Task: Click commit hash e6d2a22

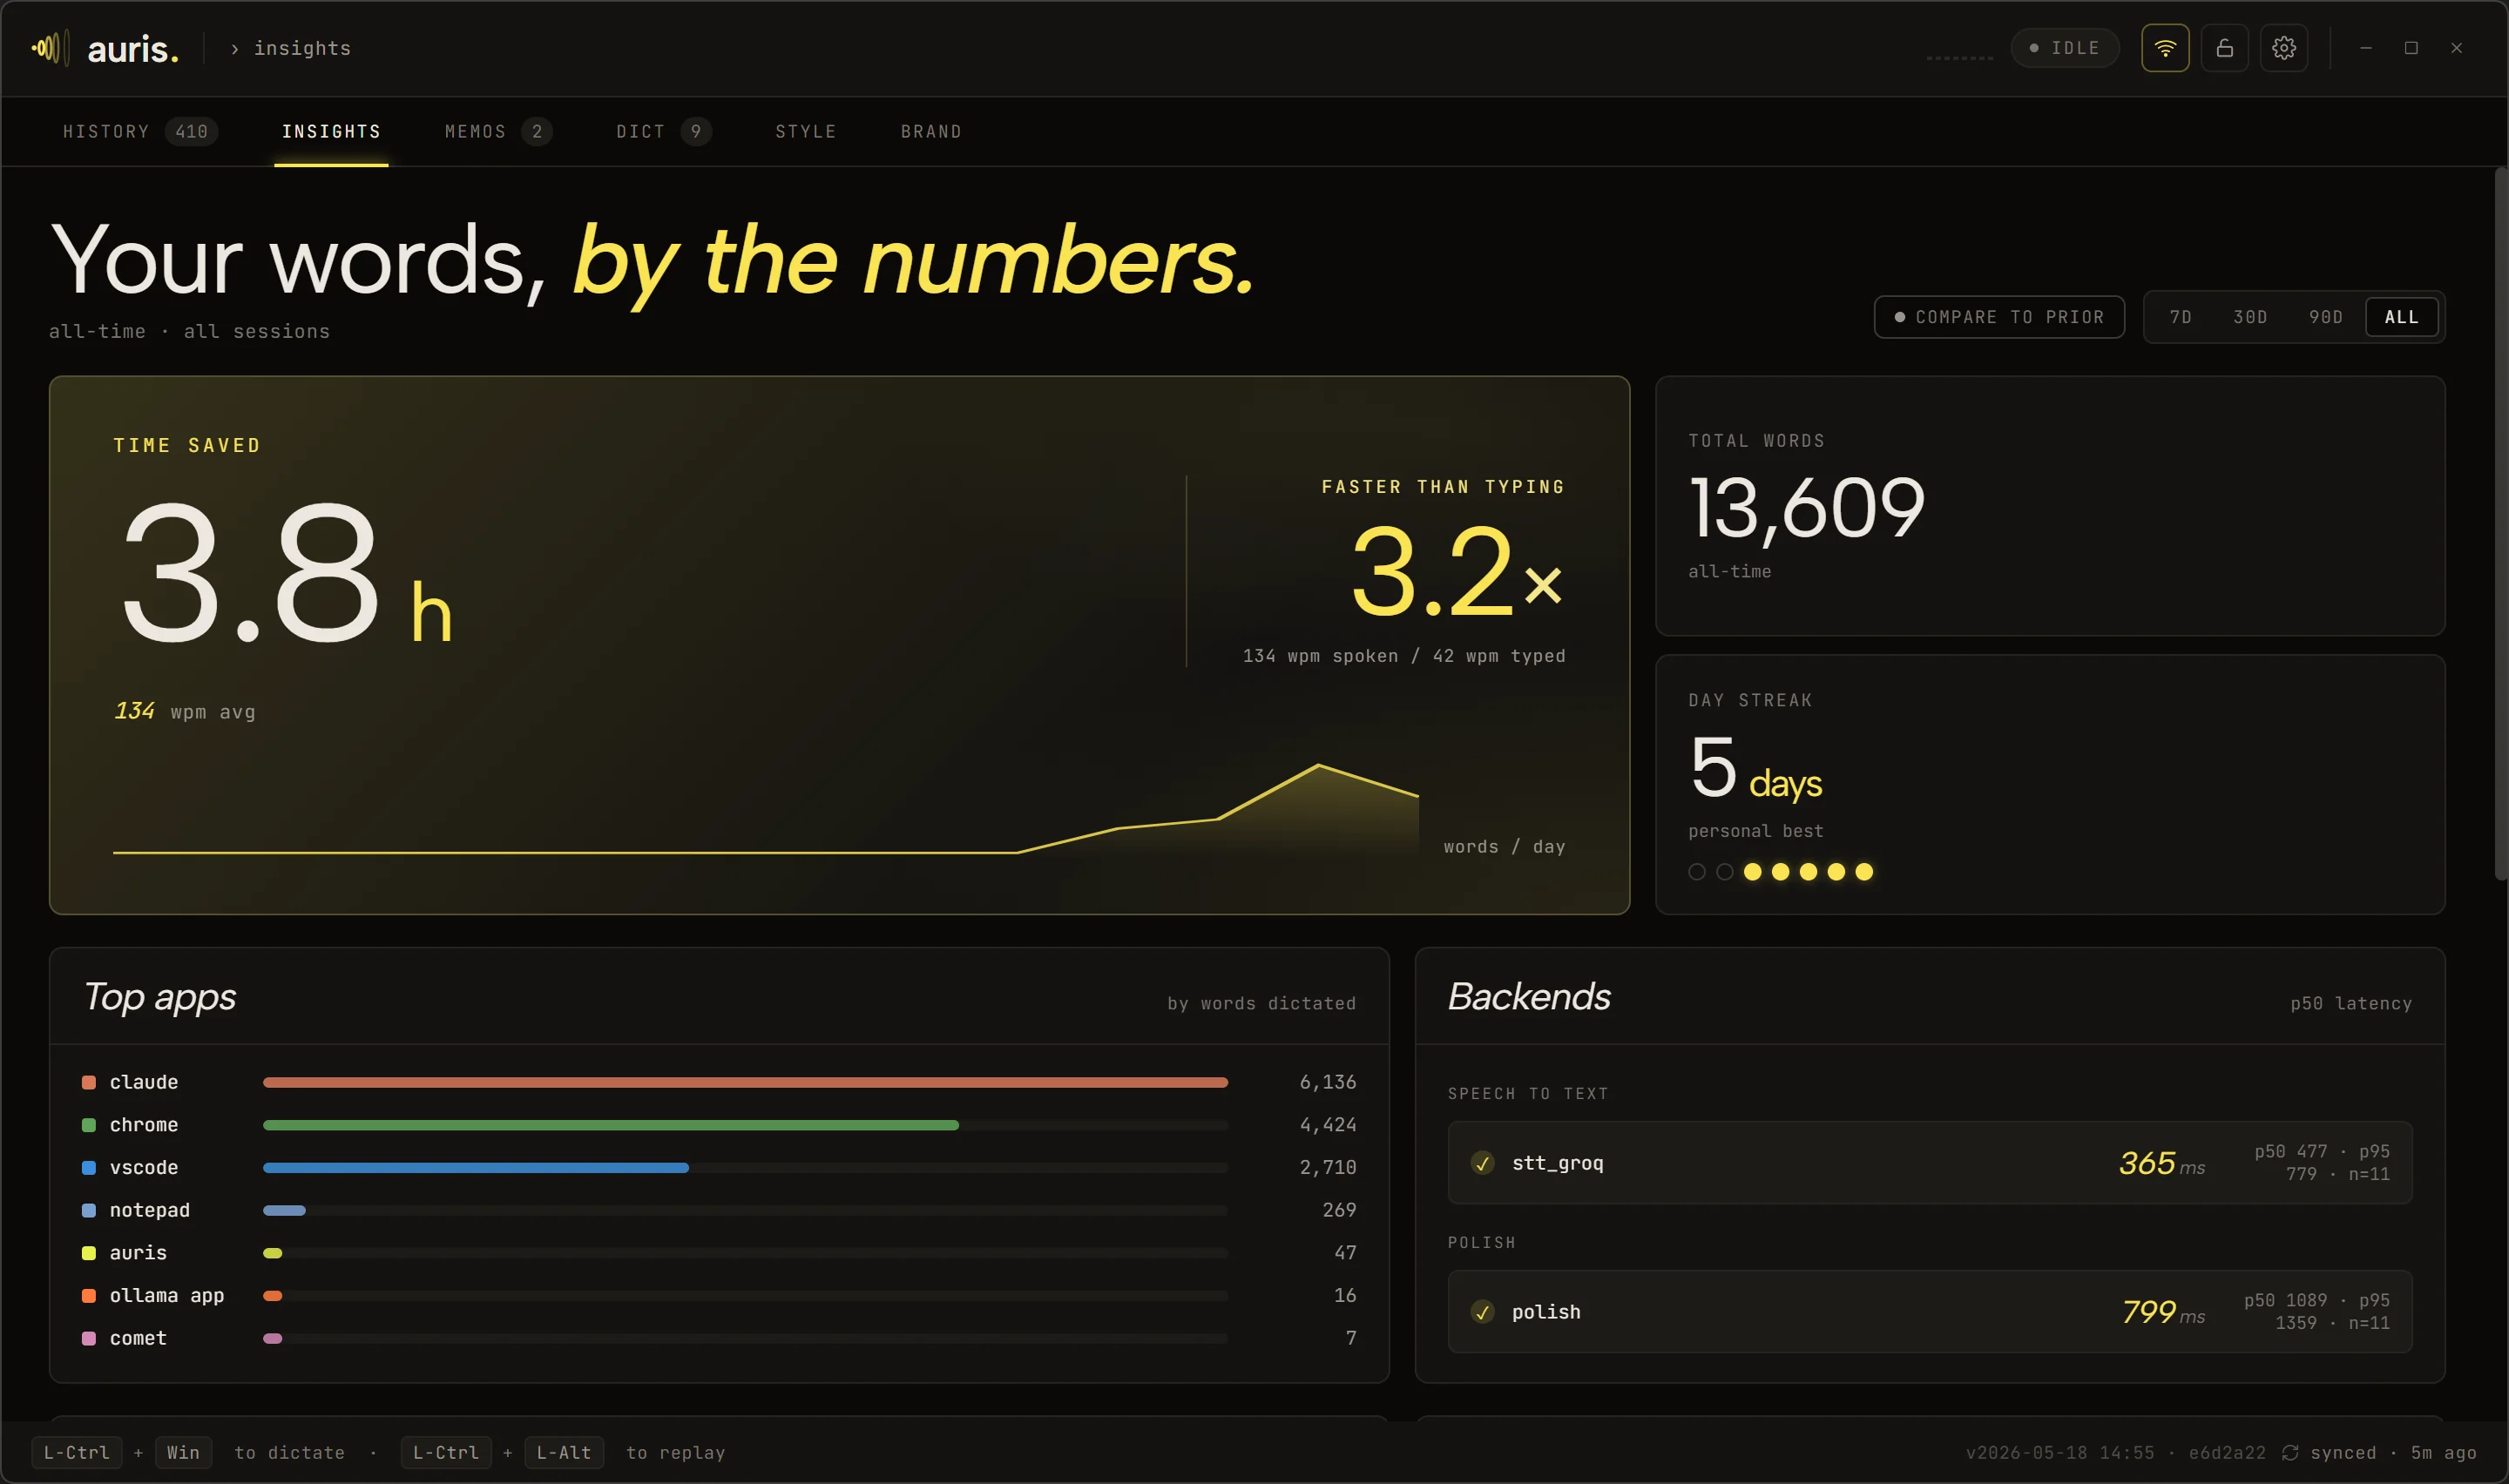Action: 2227,1453
